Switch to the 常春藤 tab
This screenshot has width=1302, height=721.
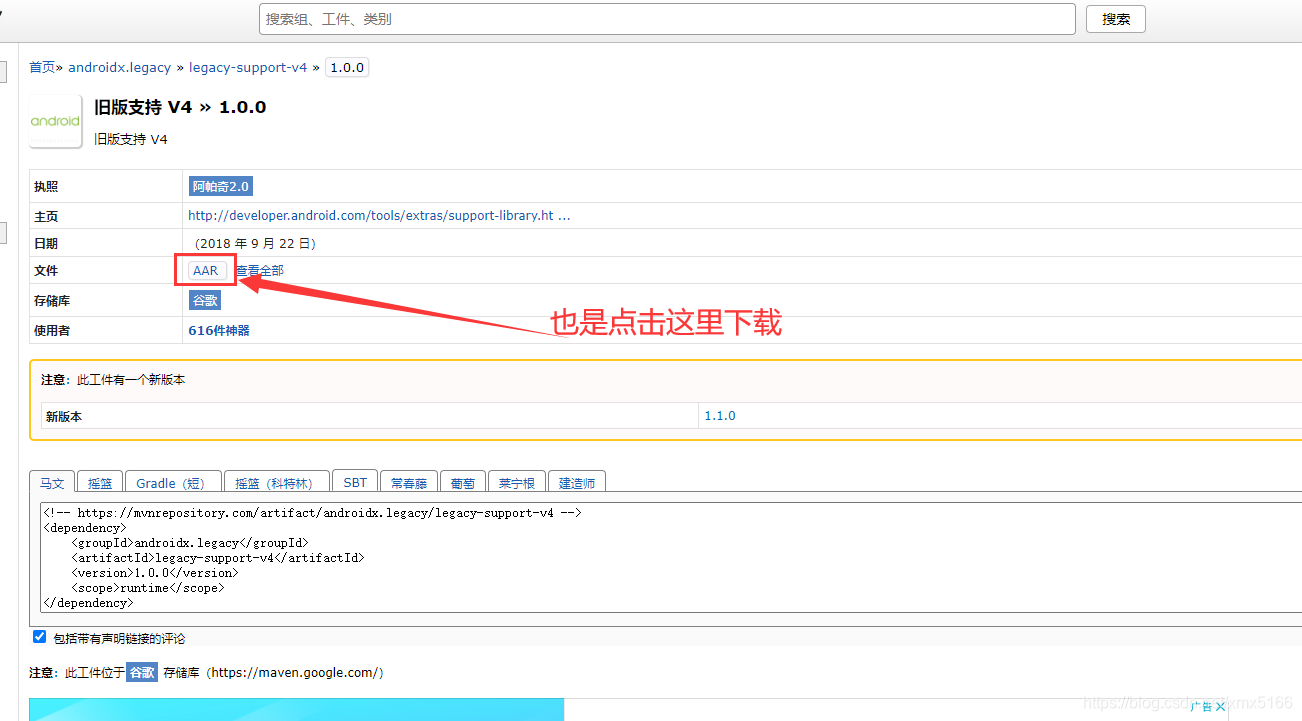point(409,482)
